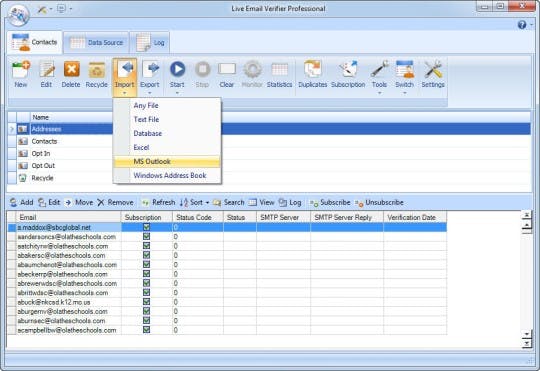540x371 pixels.
Task: Toggle subscription checkbox for abakersc row
Action: (x=146, y=255)
